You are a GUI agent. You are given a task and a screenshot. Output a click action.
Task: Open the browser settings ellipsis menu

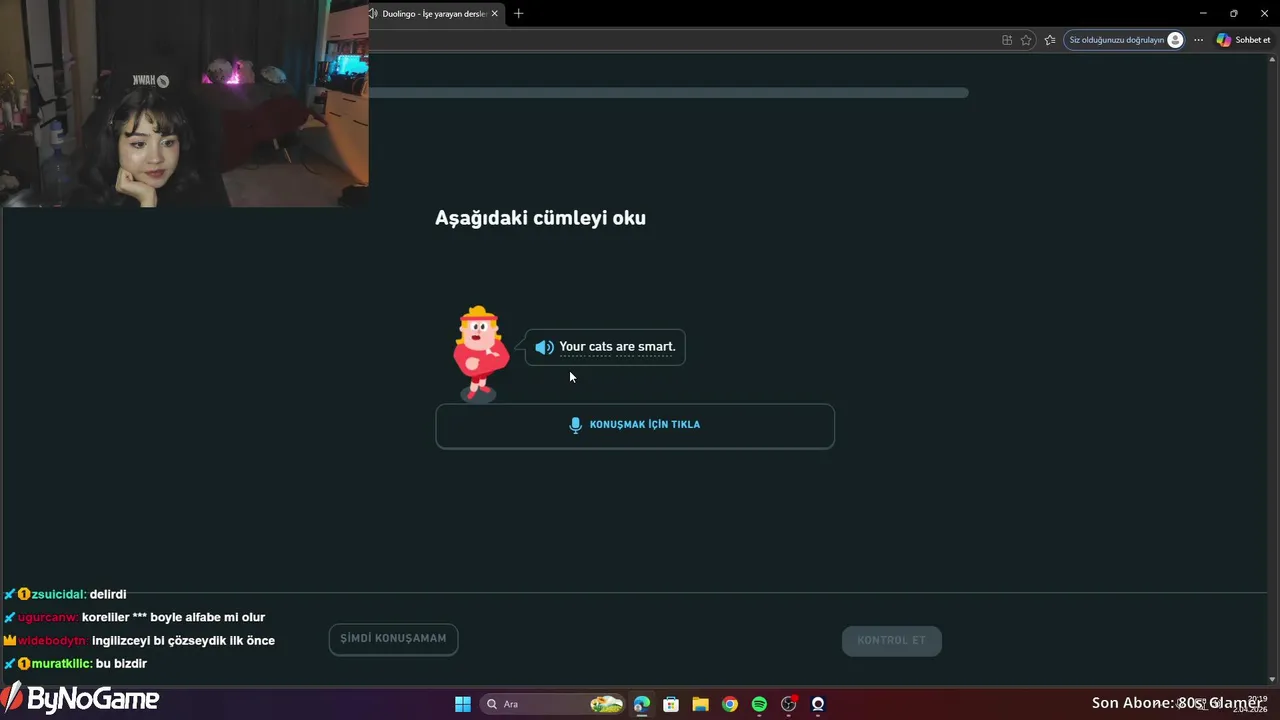click(x=1198, y=40)
